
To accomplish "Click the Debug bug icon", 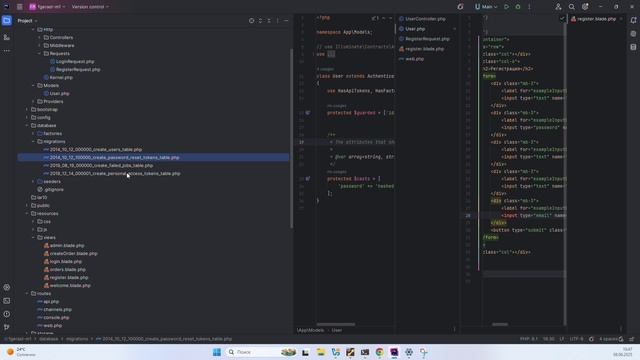I will pos(518,7).
